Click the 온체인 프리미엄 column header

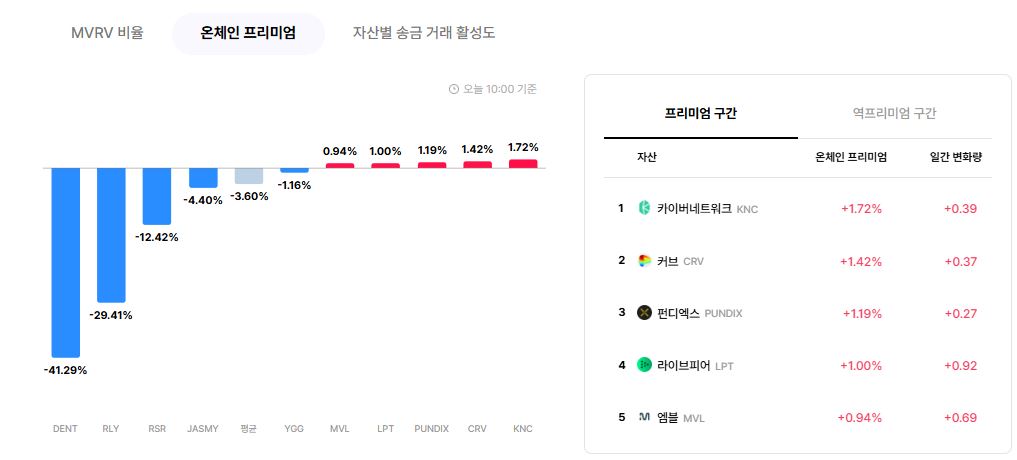coord(851,157)
